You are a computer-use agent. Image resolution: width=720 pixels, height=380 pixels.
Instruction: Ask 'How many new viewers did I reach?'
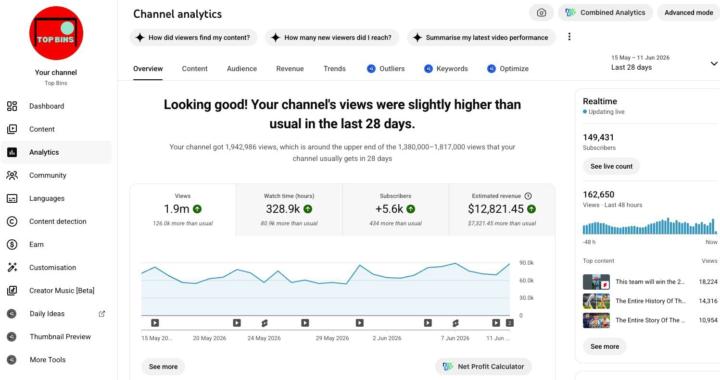(332, 38)
